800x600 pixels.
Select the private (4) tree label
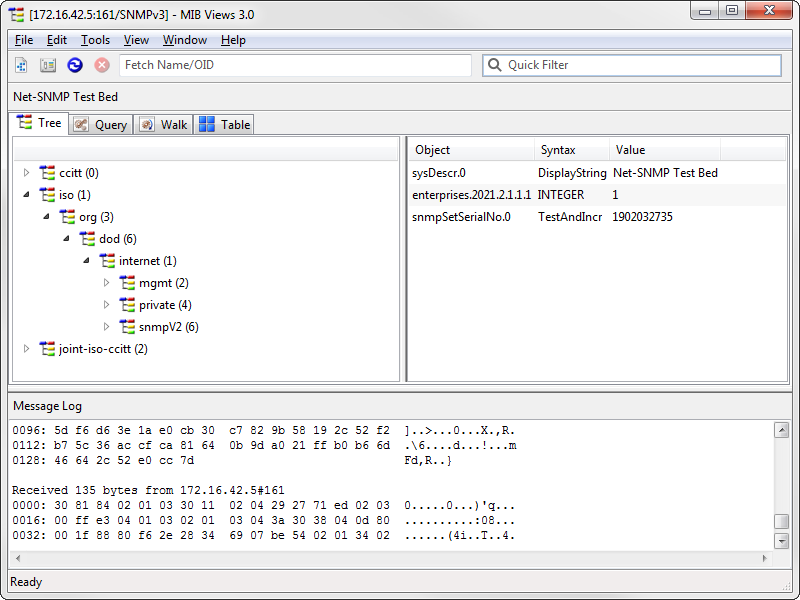(165, 305)
